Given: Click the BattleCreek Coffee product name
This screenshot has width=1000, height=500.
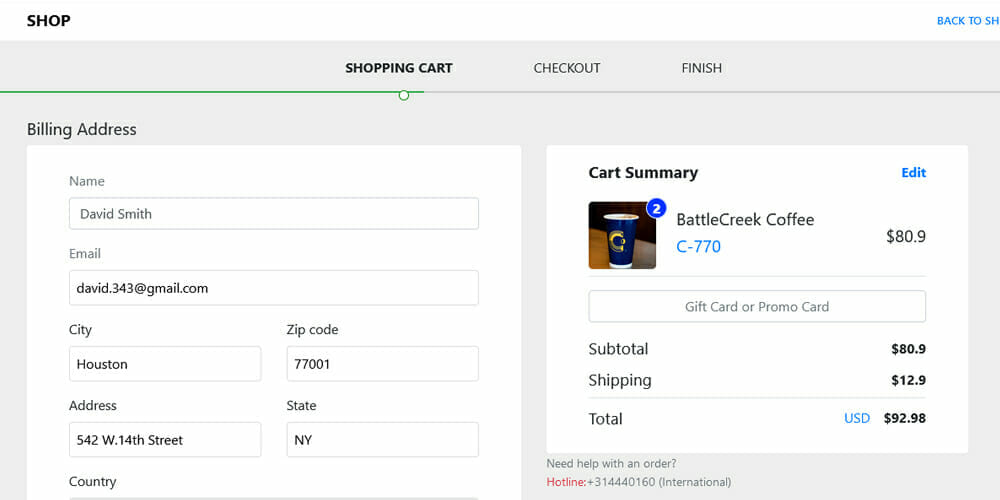Looking at the screenshot, I should pos(745,220).
